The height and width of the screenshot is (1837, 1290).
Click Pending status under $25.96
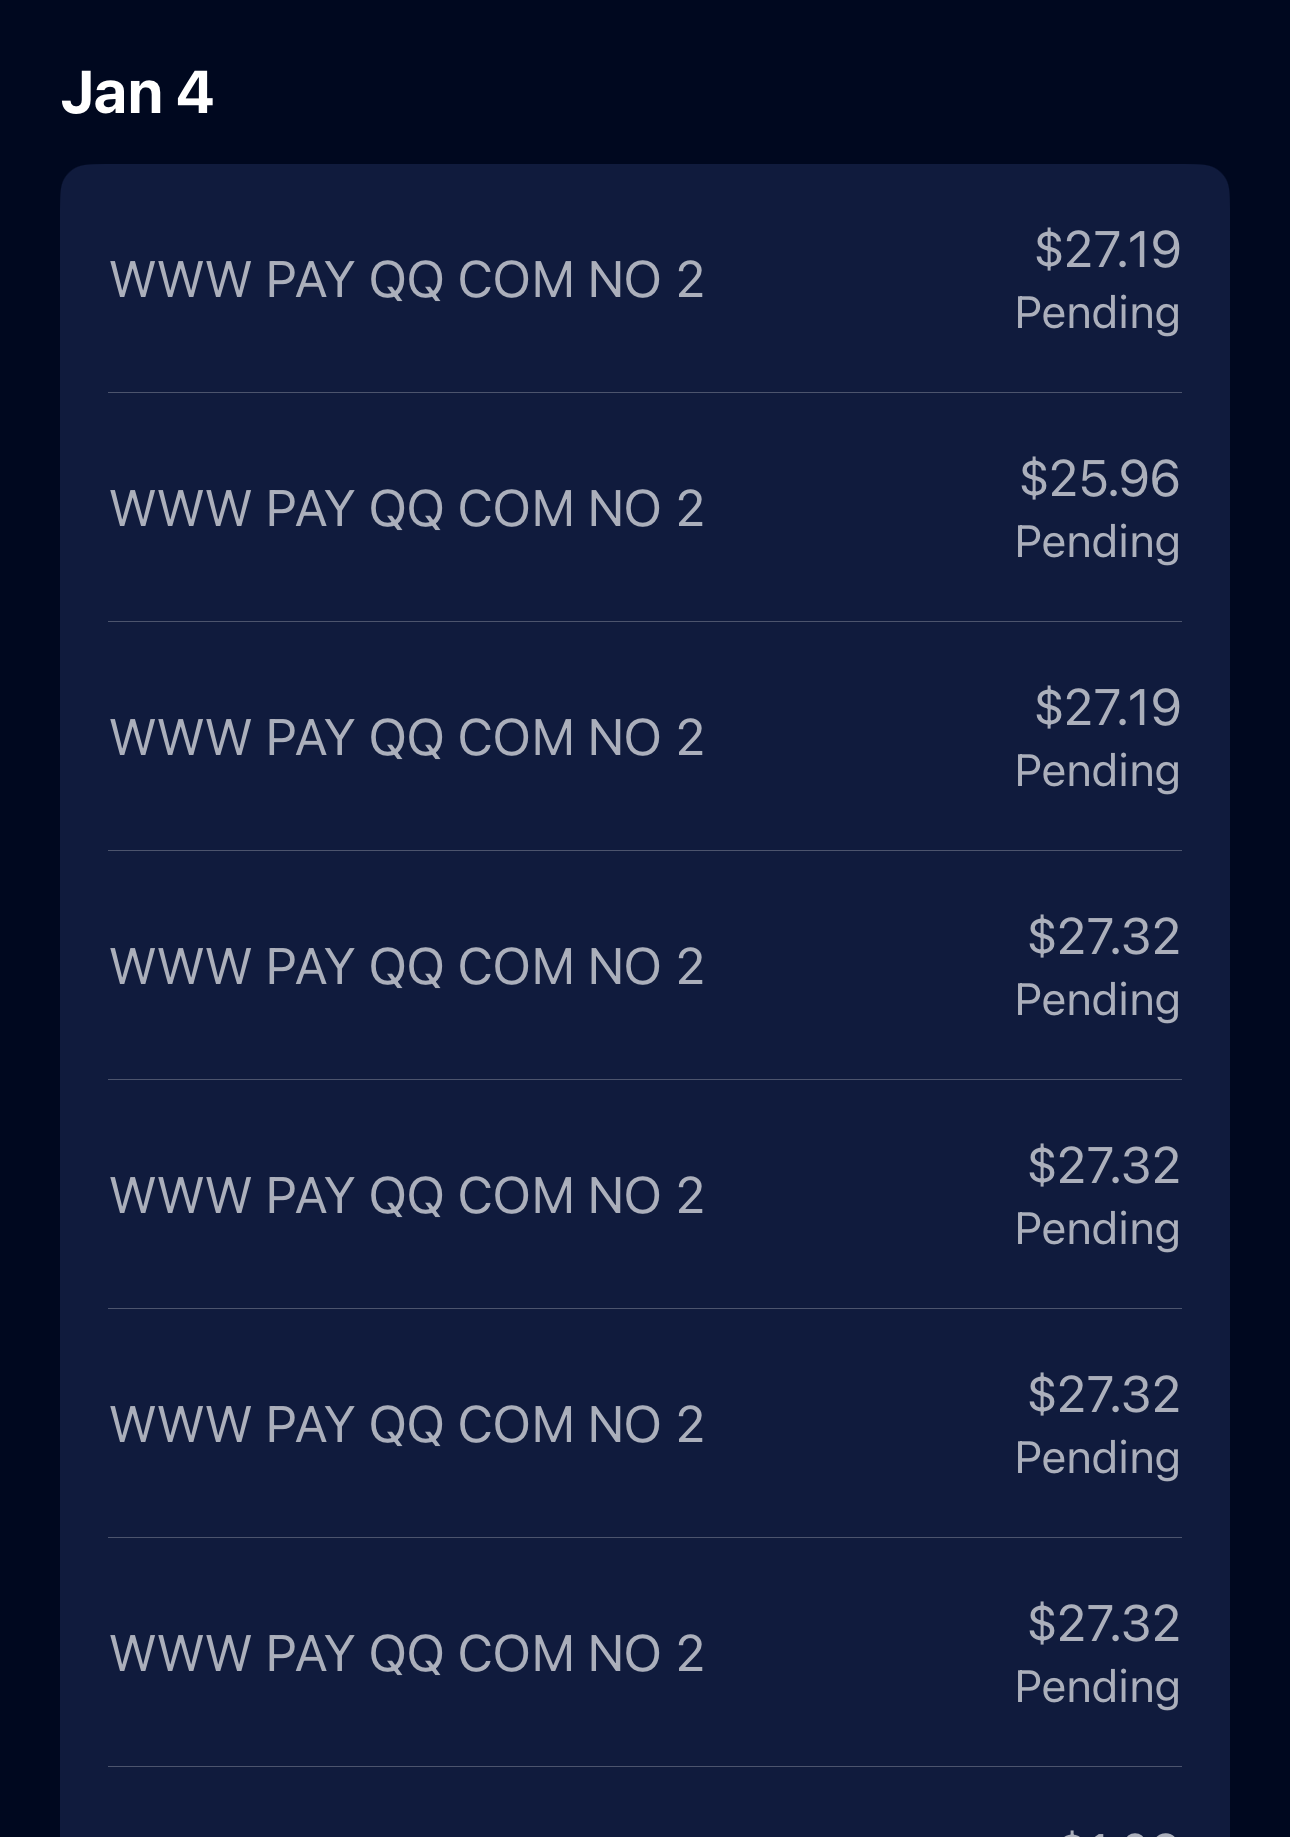[x=1097, y=543]
